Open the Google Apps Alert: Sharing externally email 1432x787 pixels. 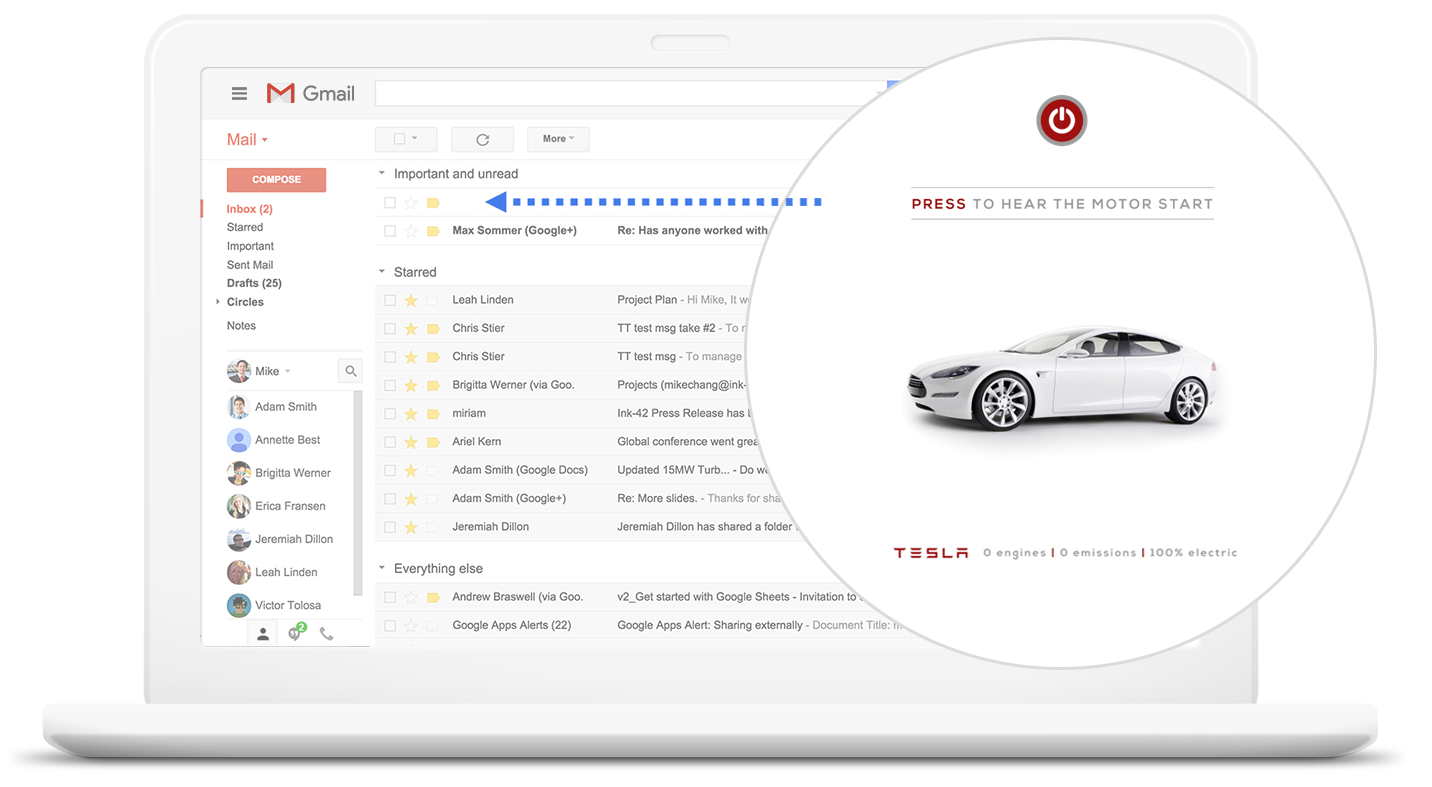[710, 625]
